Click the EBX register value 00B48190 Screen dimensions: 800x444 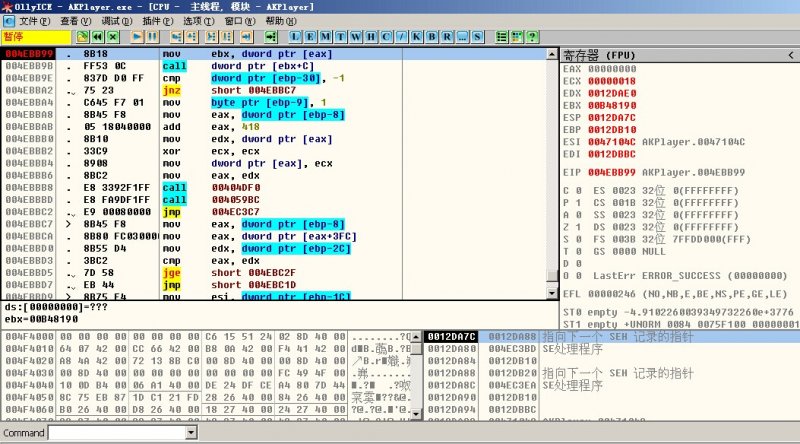tap(612, 106)
